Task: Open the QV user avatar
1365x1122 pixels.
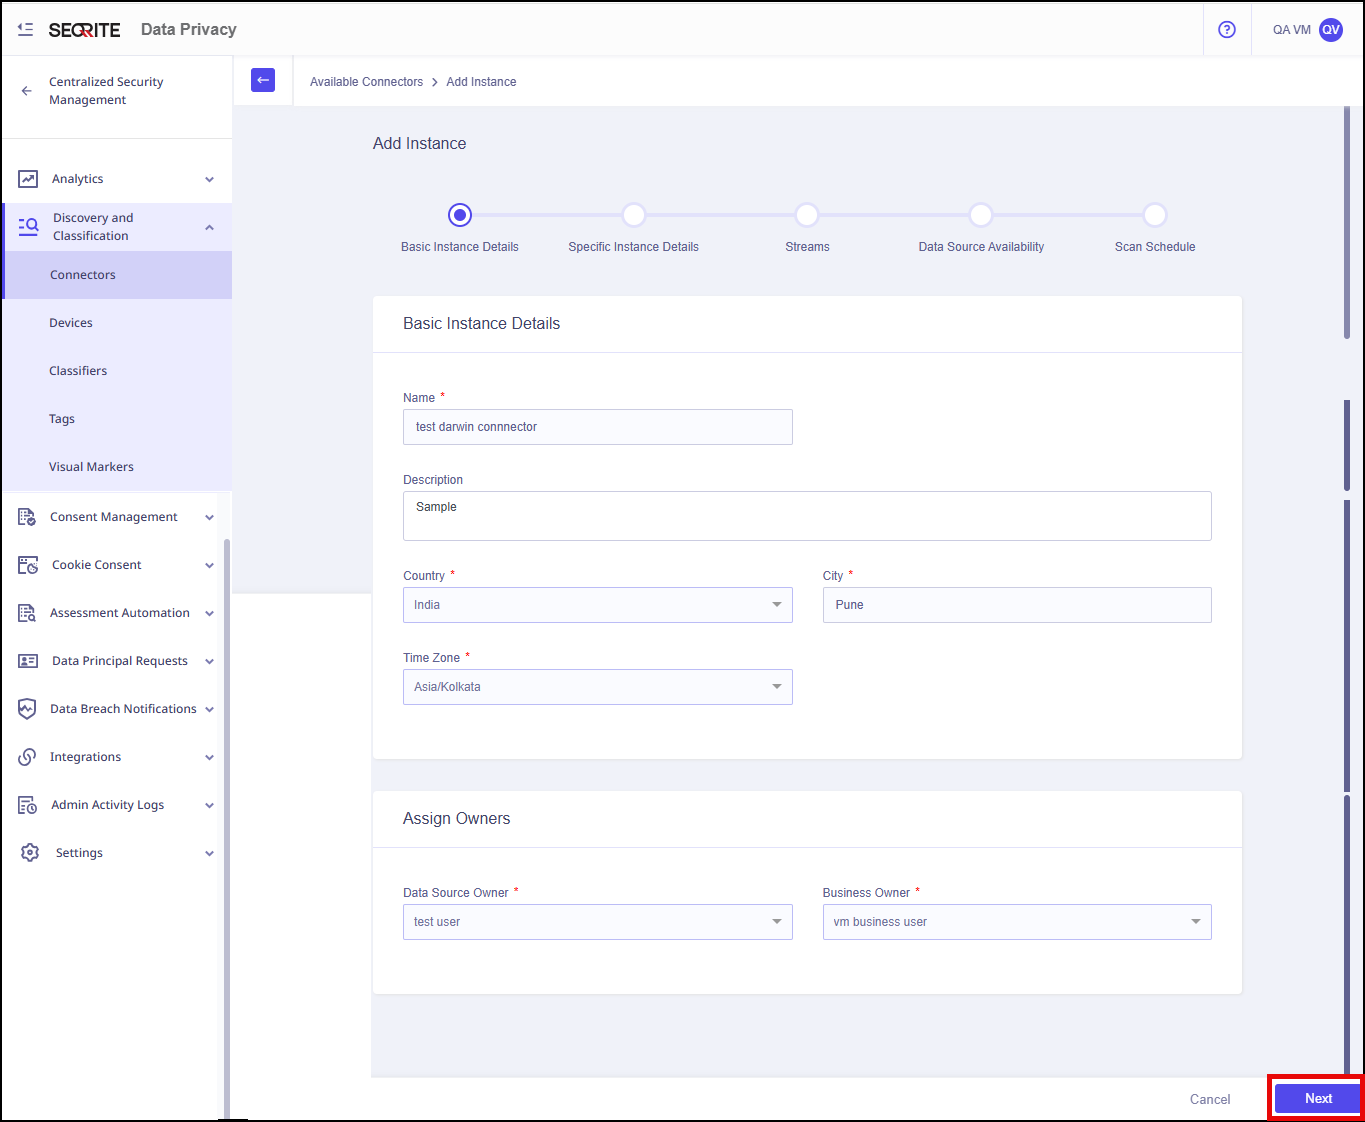Action: click(1330, 30)
